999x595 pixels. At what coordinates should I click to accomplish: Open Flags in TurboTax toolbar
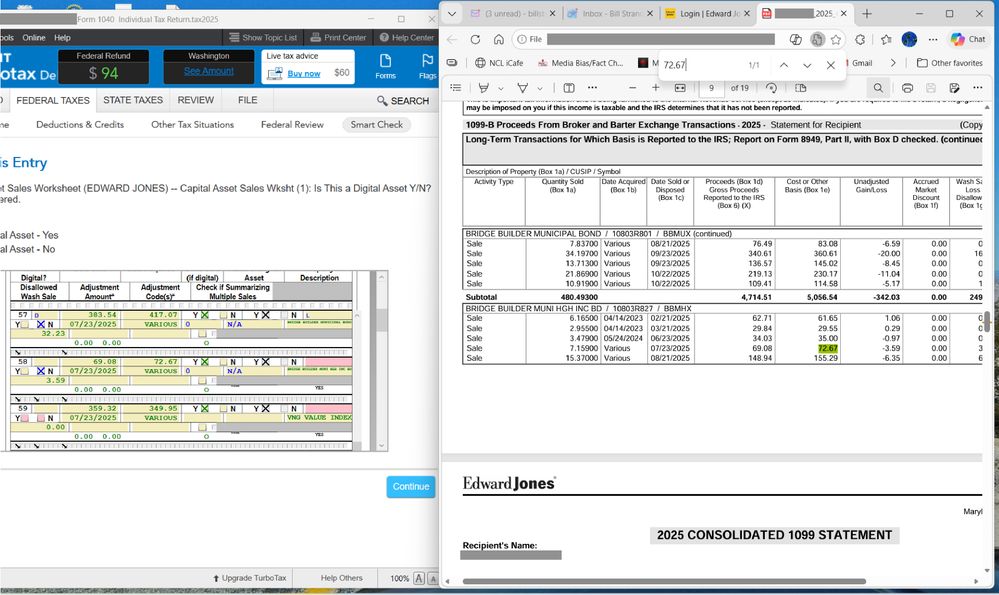point(427,66)
